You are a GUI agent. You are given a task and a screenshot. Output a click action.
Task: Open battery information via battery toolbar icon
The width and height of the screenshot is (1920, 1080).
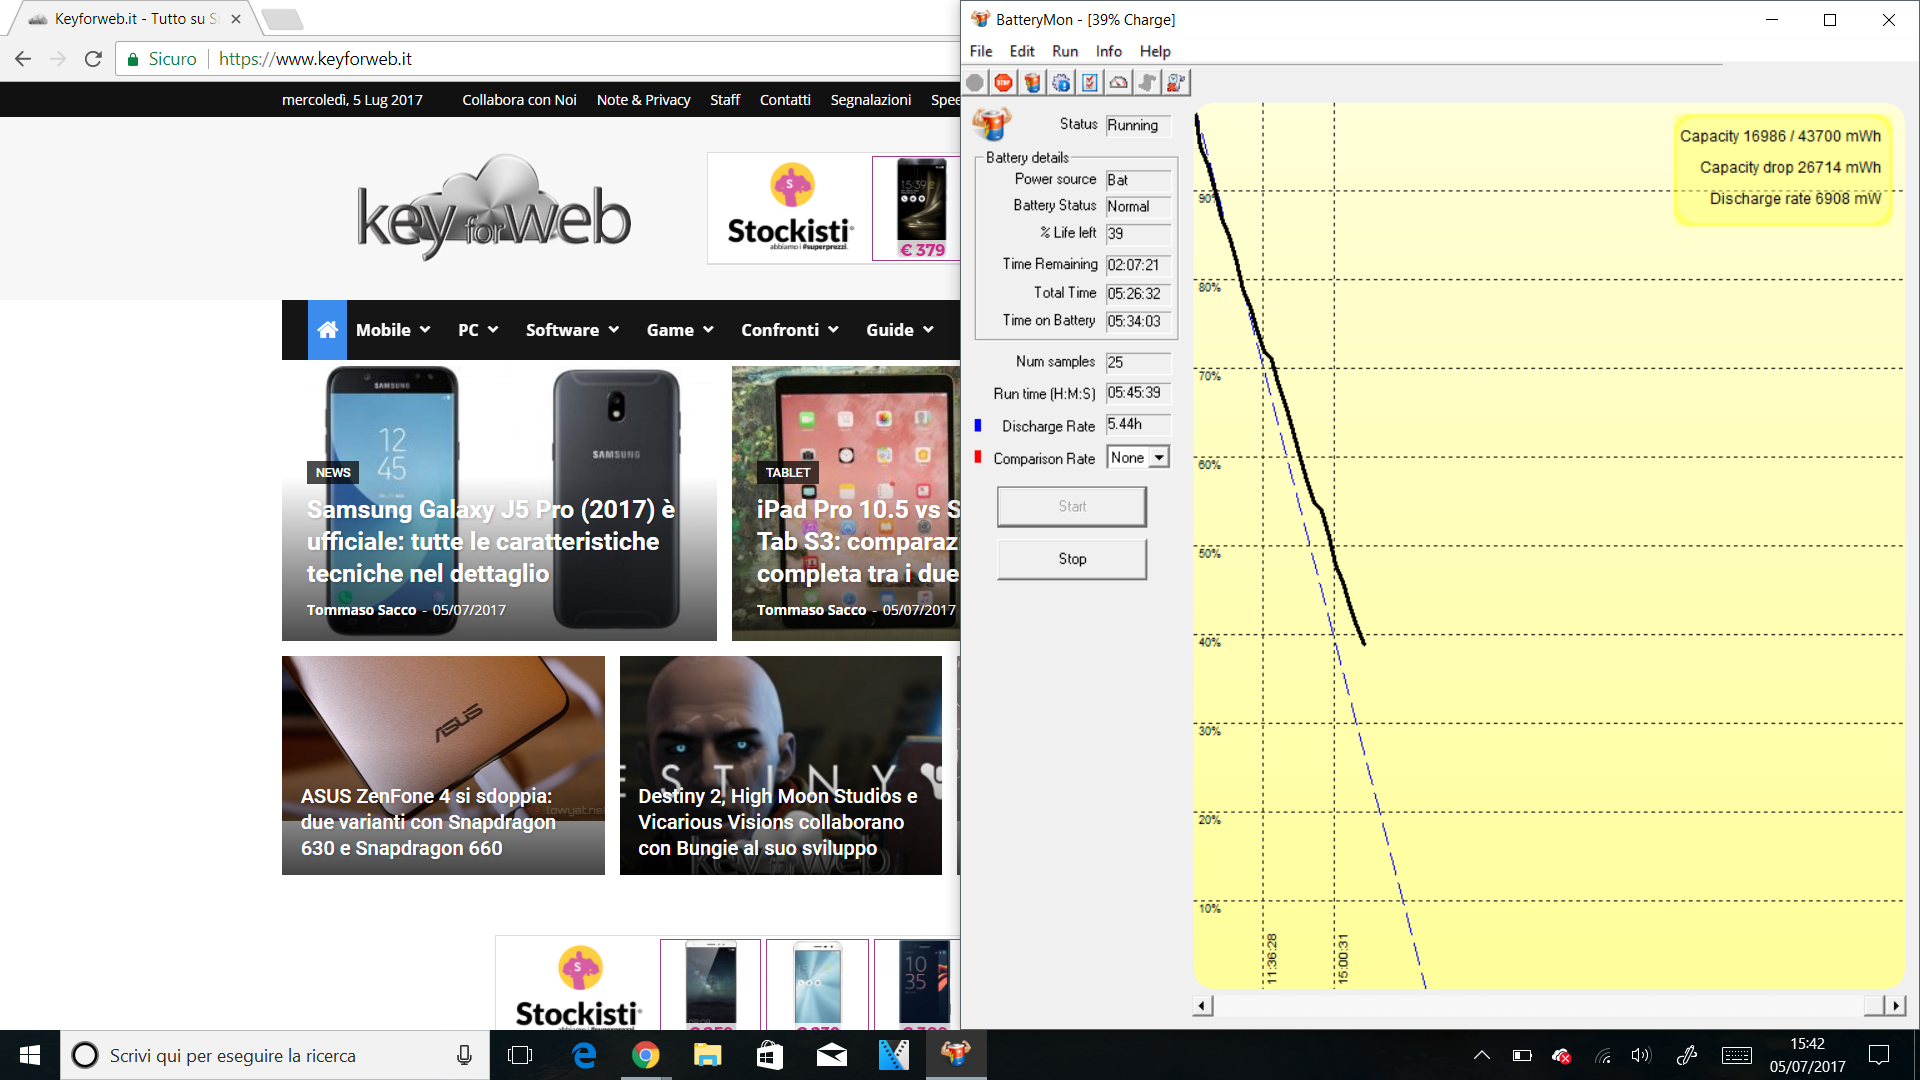1033,83
